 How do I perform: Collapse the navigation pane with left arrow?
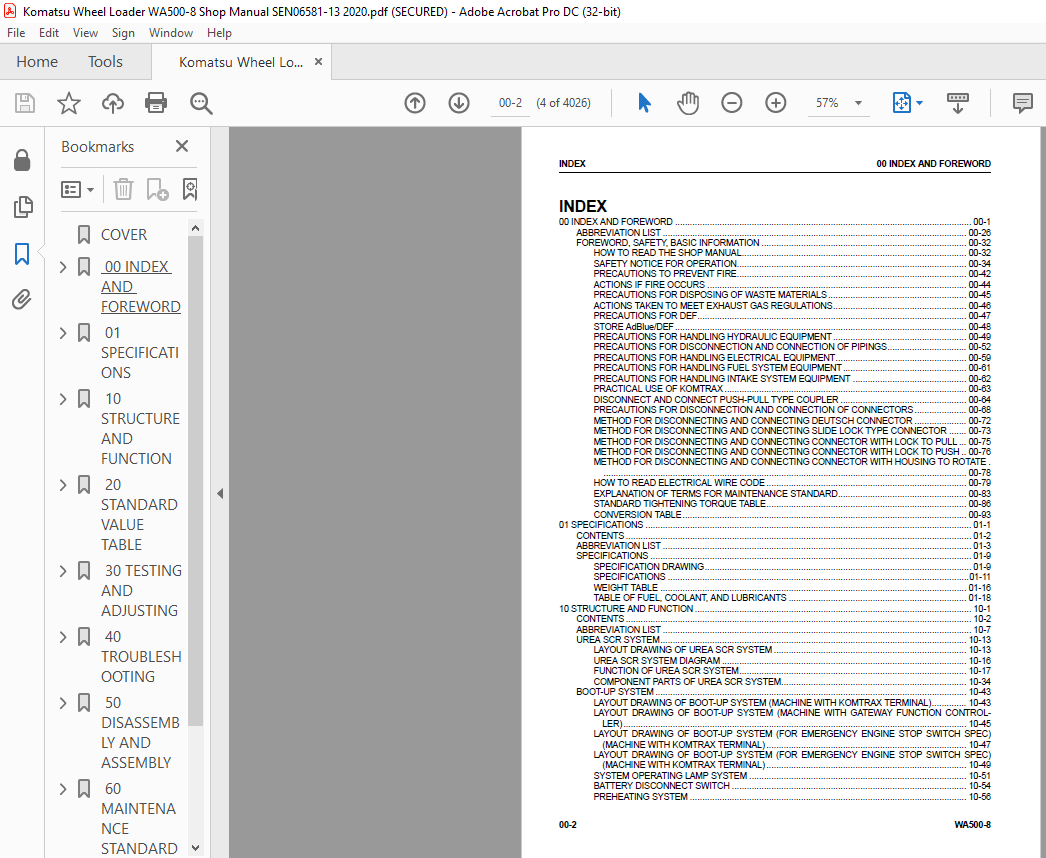click(220, 494)
